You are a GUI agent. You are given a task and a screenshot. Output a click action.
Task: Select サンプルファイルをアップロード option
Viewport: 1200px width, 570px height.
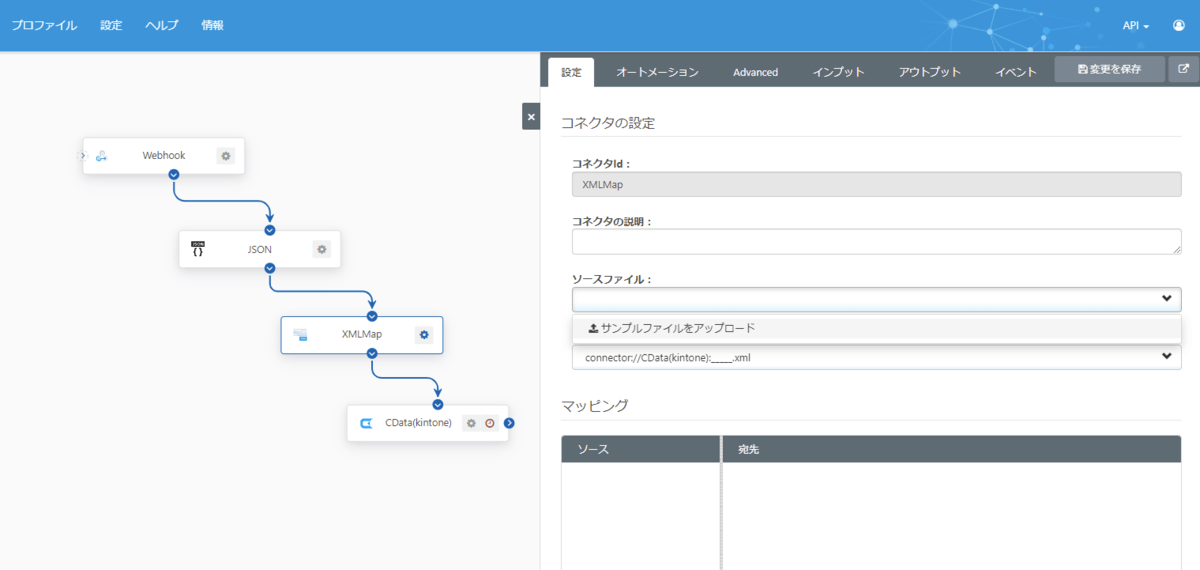672,328
